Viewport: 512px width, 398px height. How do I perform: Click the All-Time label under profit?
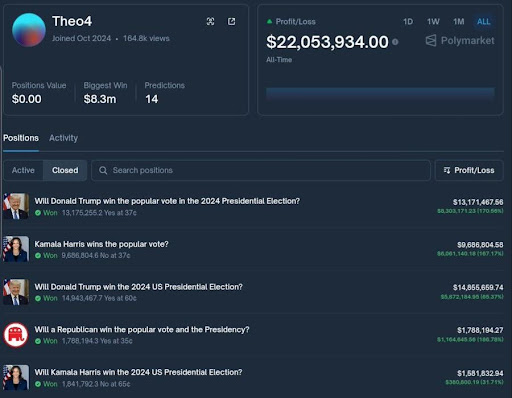[x=279, y=60]
